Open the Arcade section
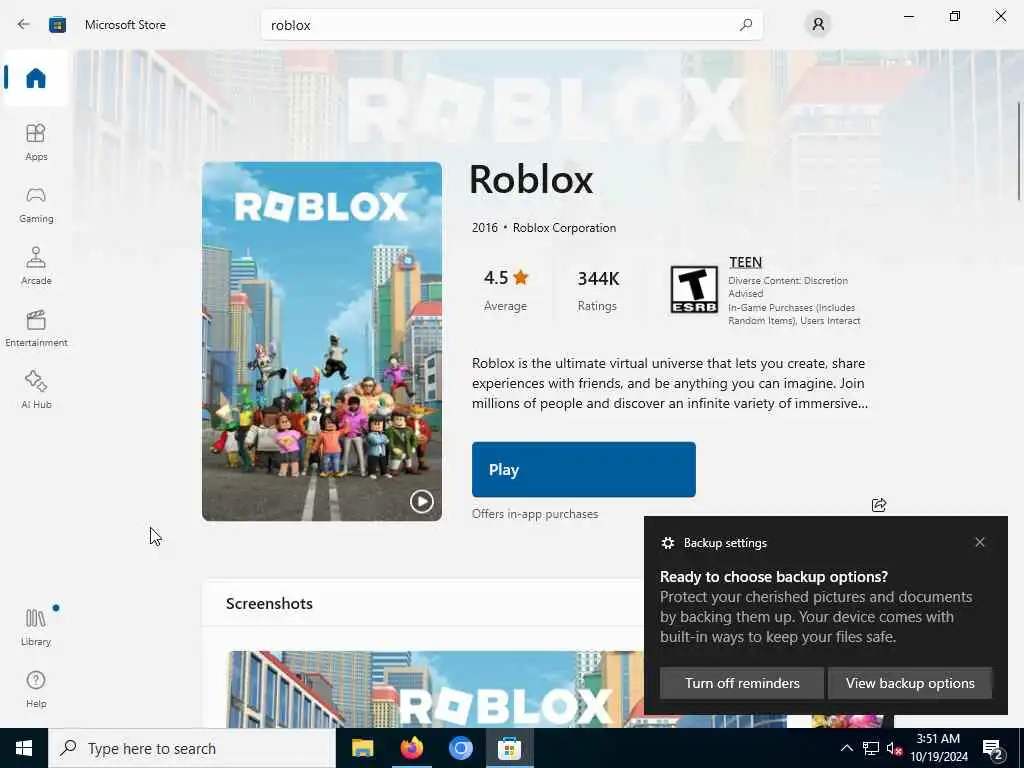This screenshot has width=1024, height=768. pyautogui.click(x=36, y=266)
